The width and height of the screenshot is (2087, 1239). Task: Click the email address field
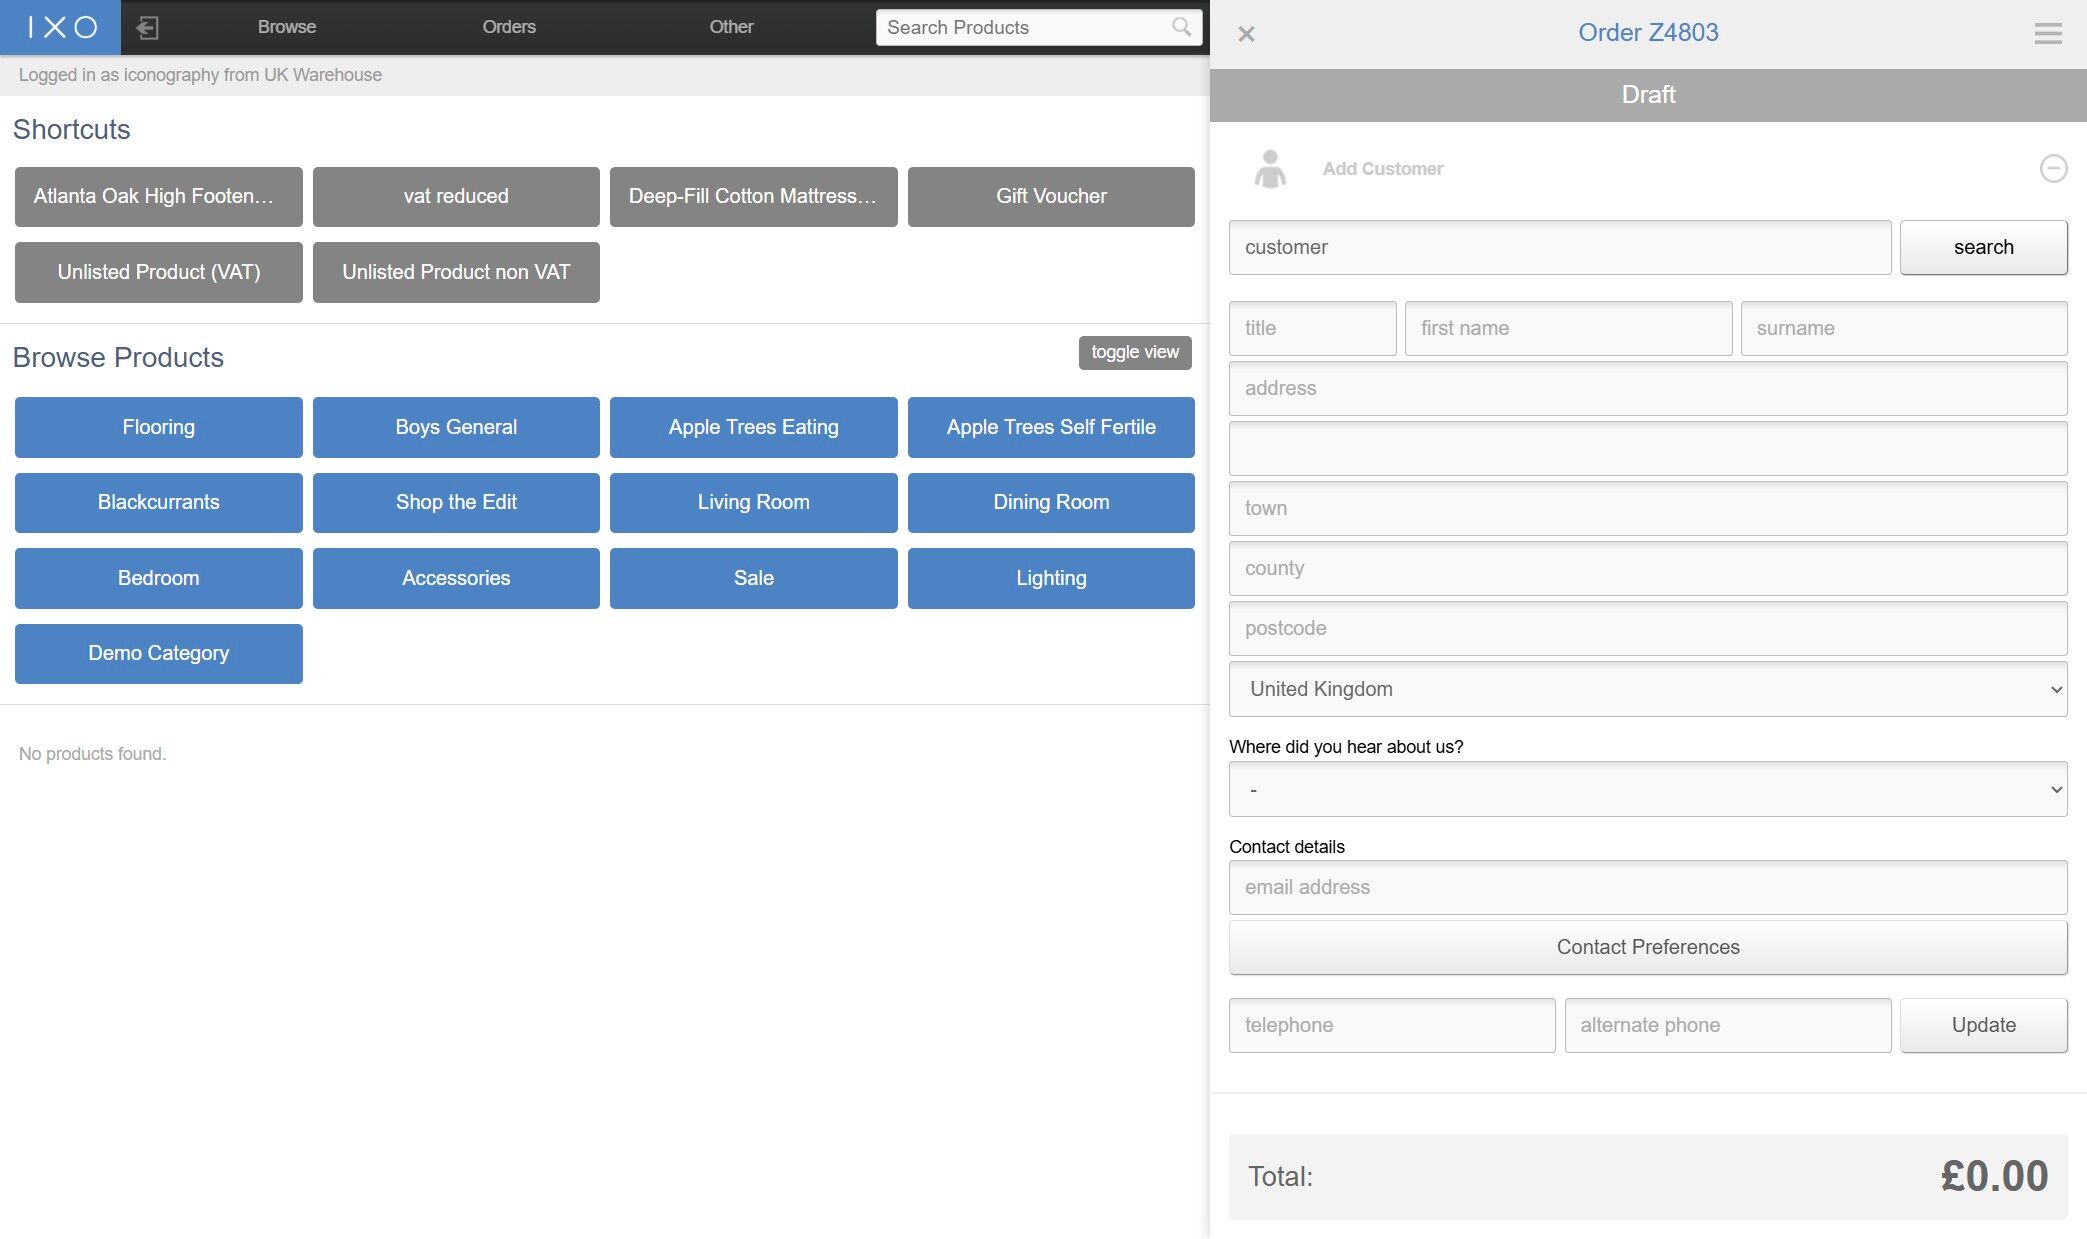coord(1647,887)
